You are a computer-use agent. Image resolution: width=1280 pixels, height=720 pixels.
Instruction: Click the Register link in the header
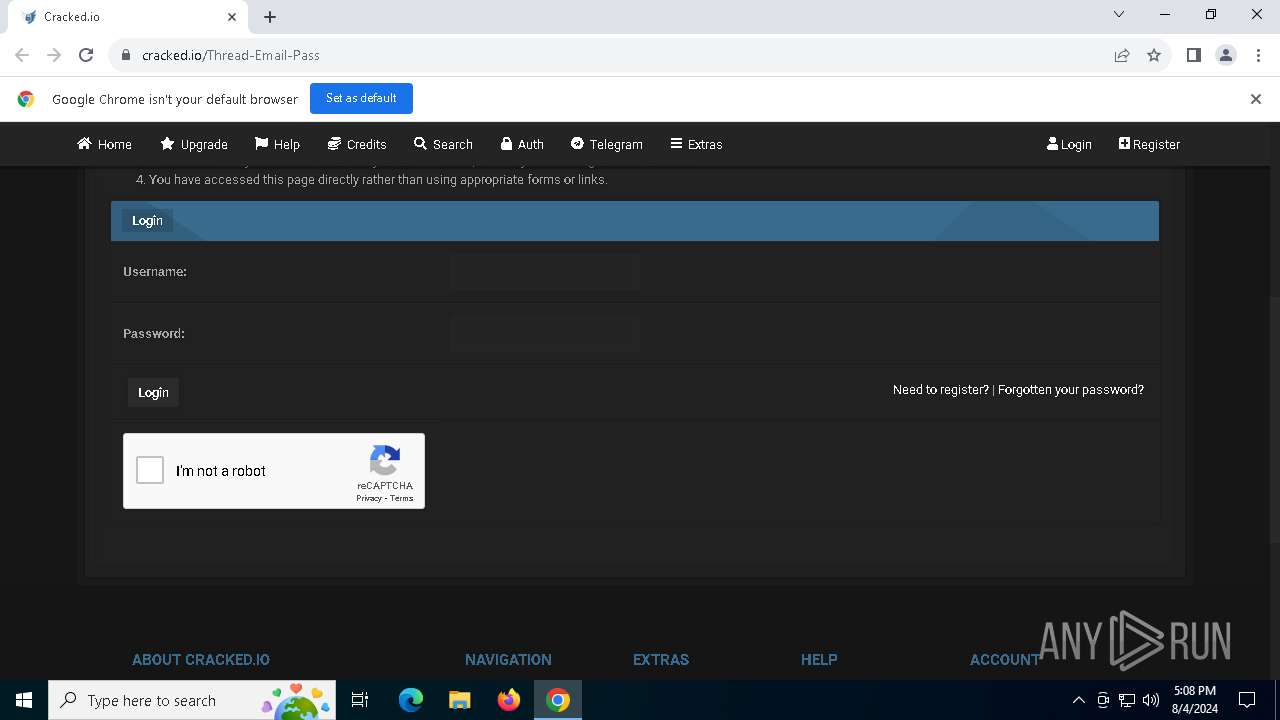point(1149,144)
